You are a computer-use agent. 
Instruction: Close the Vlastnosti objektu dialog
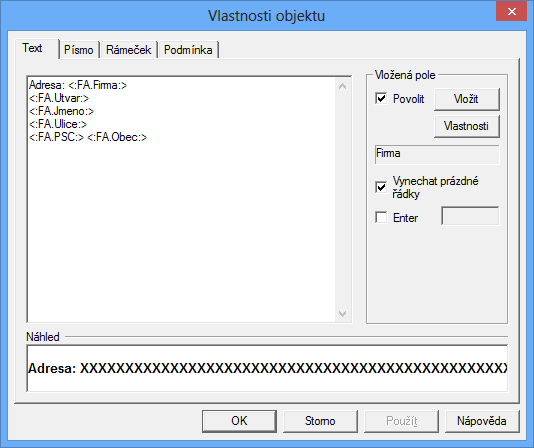click(x=512, y=12)
